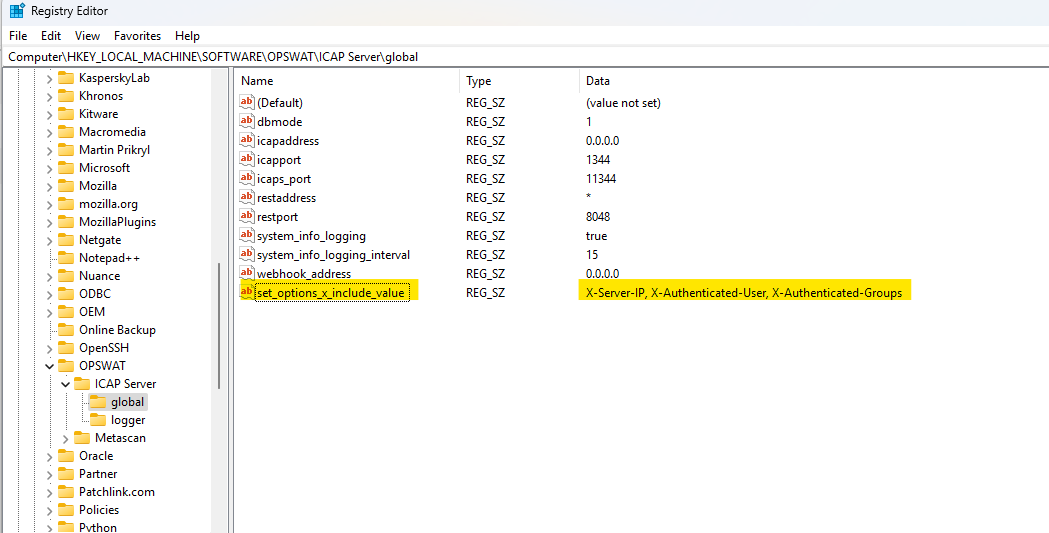Image resolution: width=1049 pixels, height=533 pixels.
Task: Select the Metascan tree key
Action: tap(120, 438)
